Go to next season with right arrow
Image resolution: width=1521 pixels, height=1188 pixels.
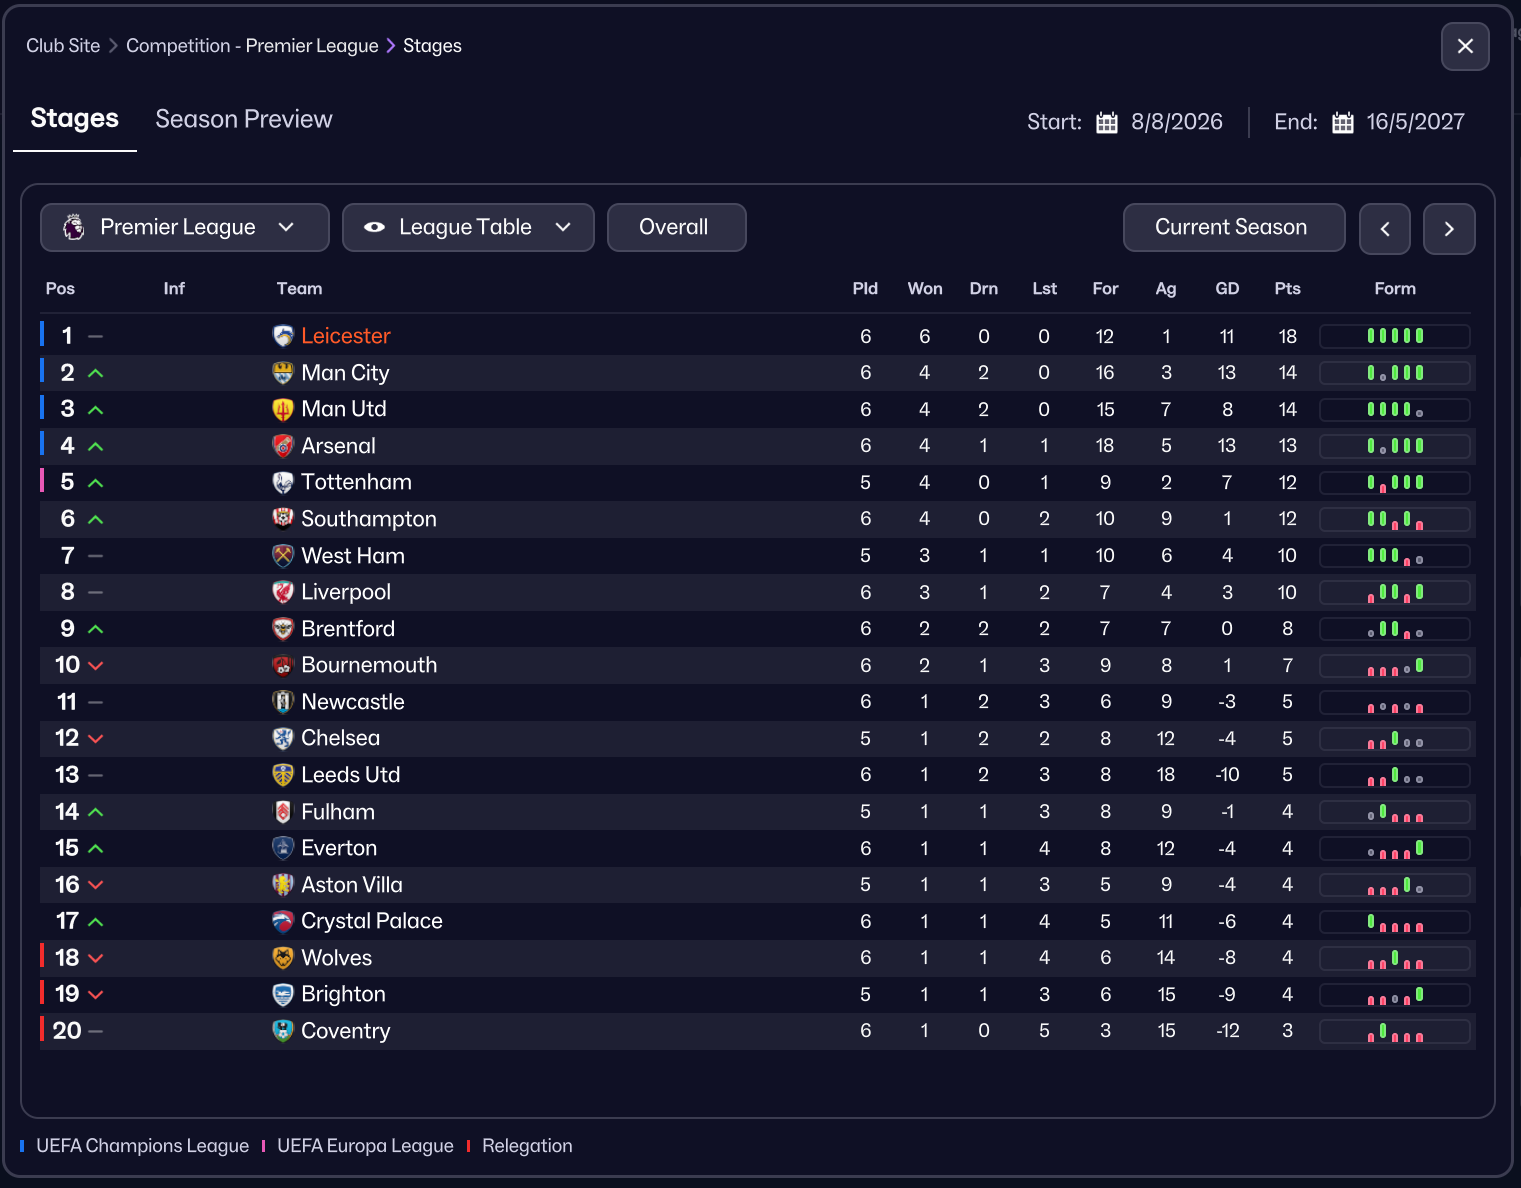coord(1449,229)
